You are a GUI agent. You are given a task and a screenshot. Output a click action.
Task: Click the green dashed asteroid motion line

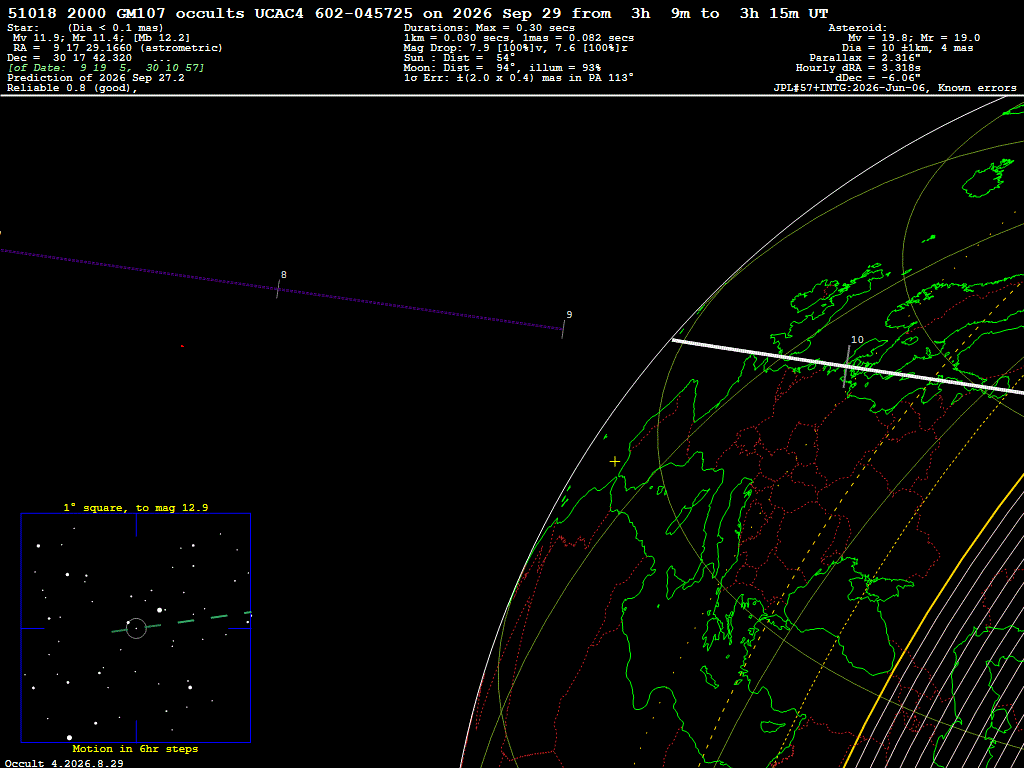click(x=181, y=622)
